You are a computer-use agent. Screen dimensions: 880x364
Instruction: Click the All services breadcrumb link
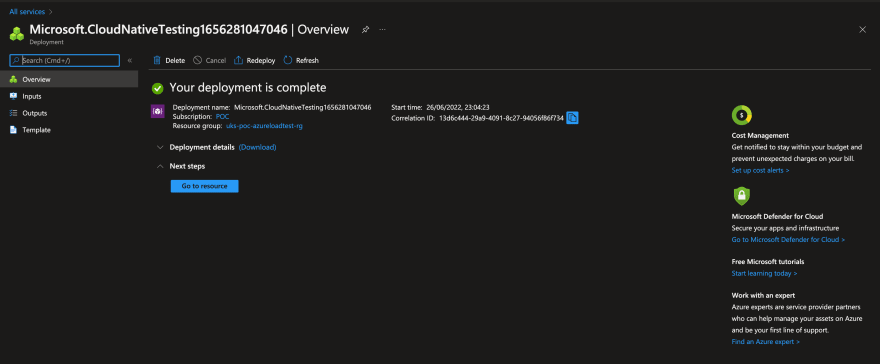tap(27, 11)
